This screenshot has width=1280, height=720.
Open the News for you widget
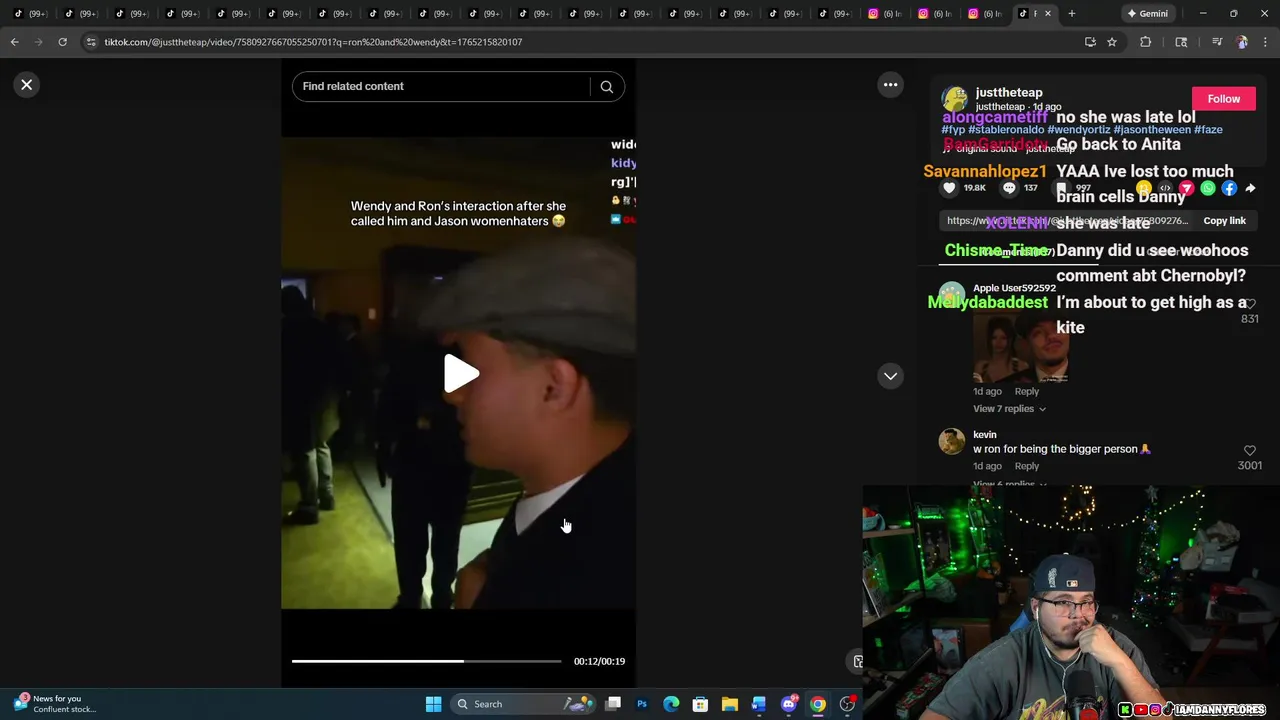[x=55, y=704]
